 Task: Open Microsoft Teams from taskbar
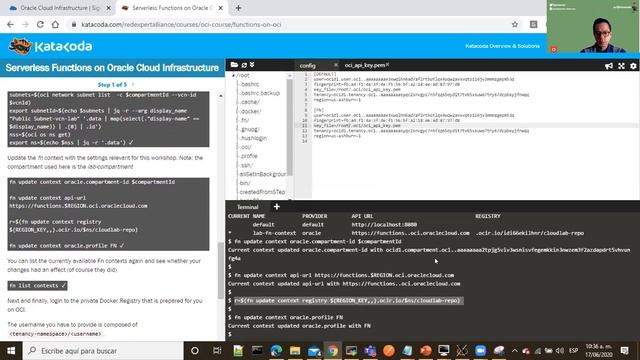370,351
